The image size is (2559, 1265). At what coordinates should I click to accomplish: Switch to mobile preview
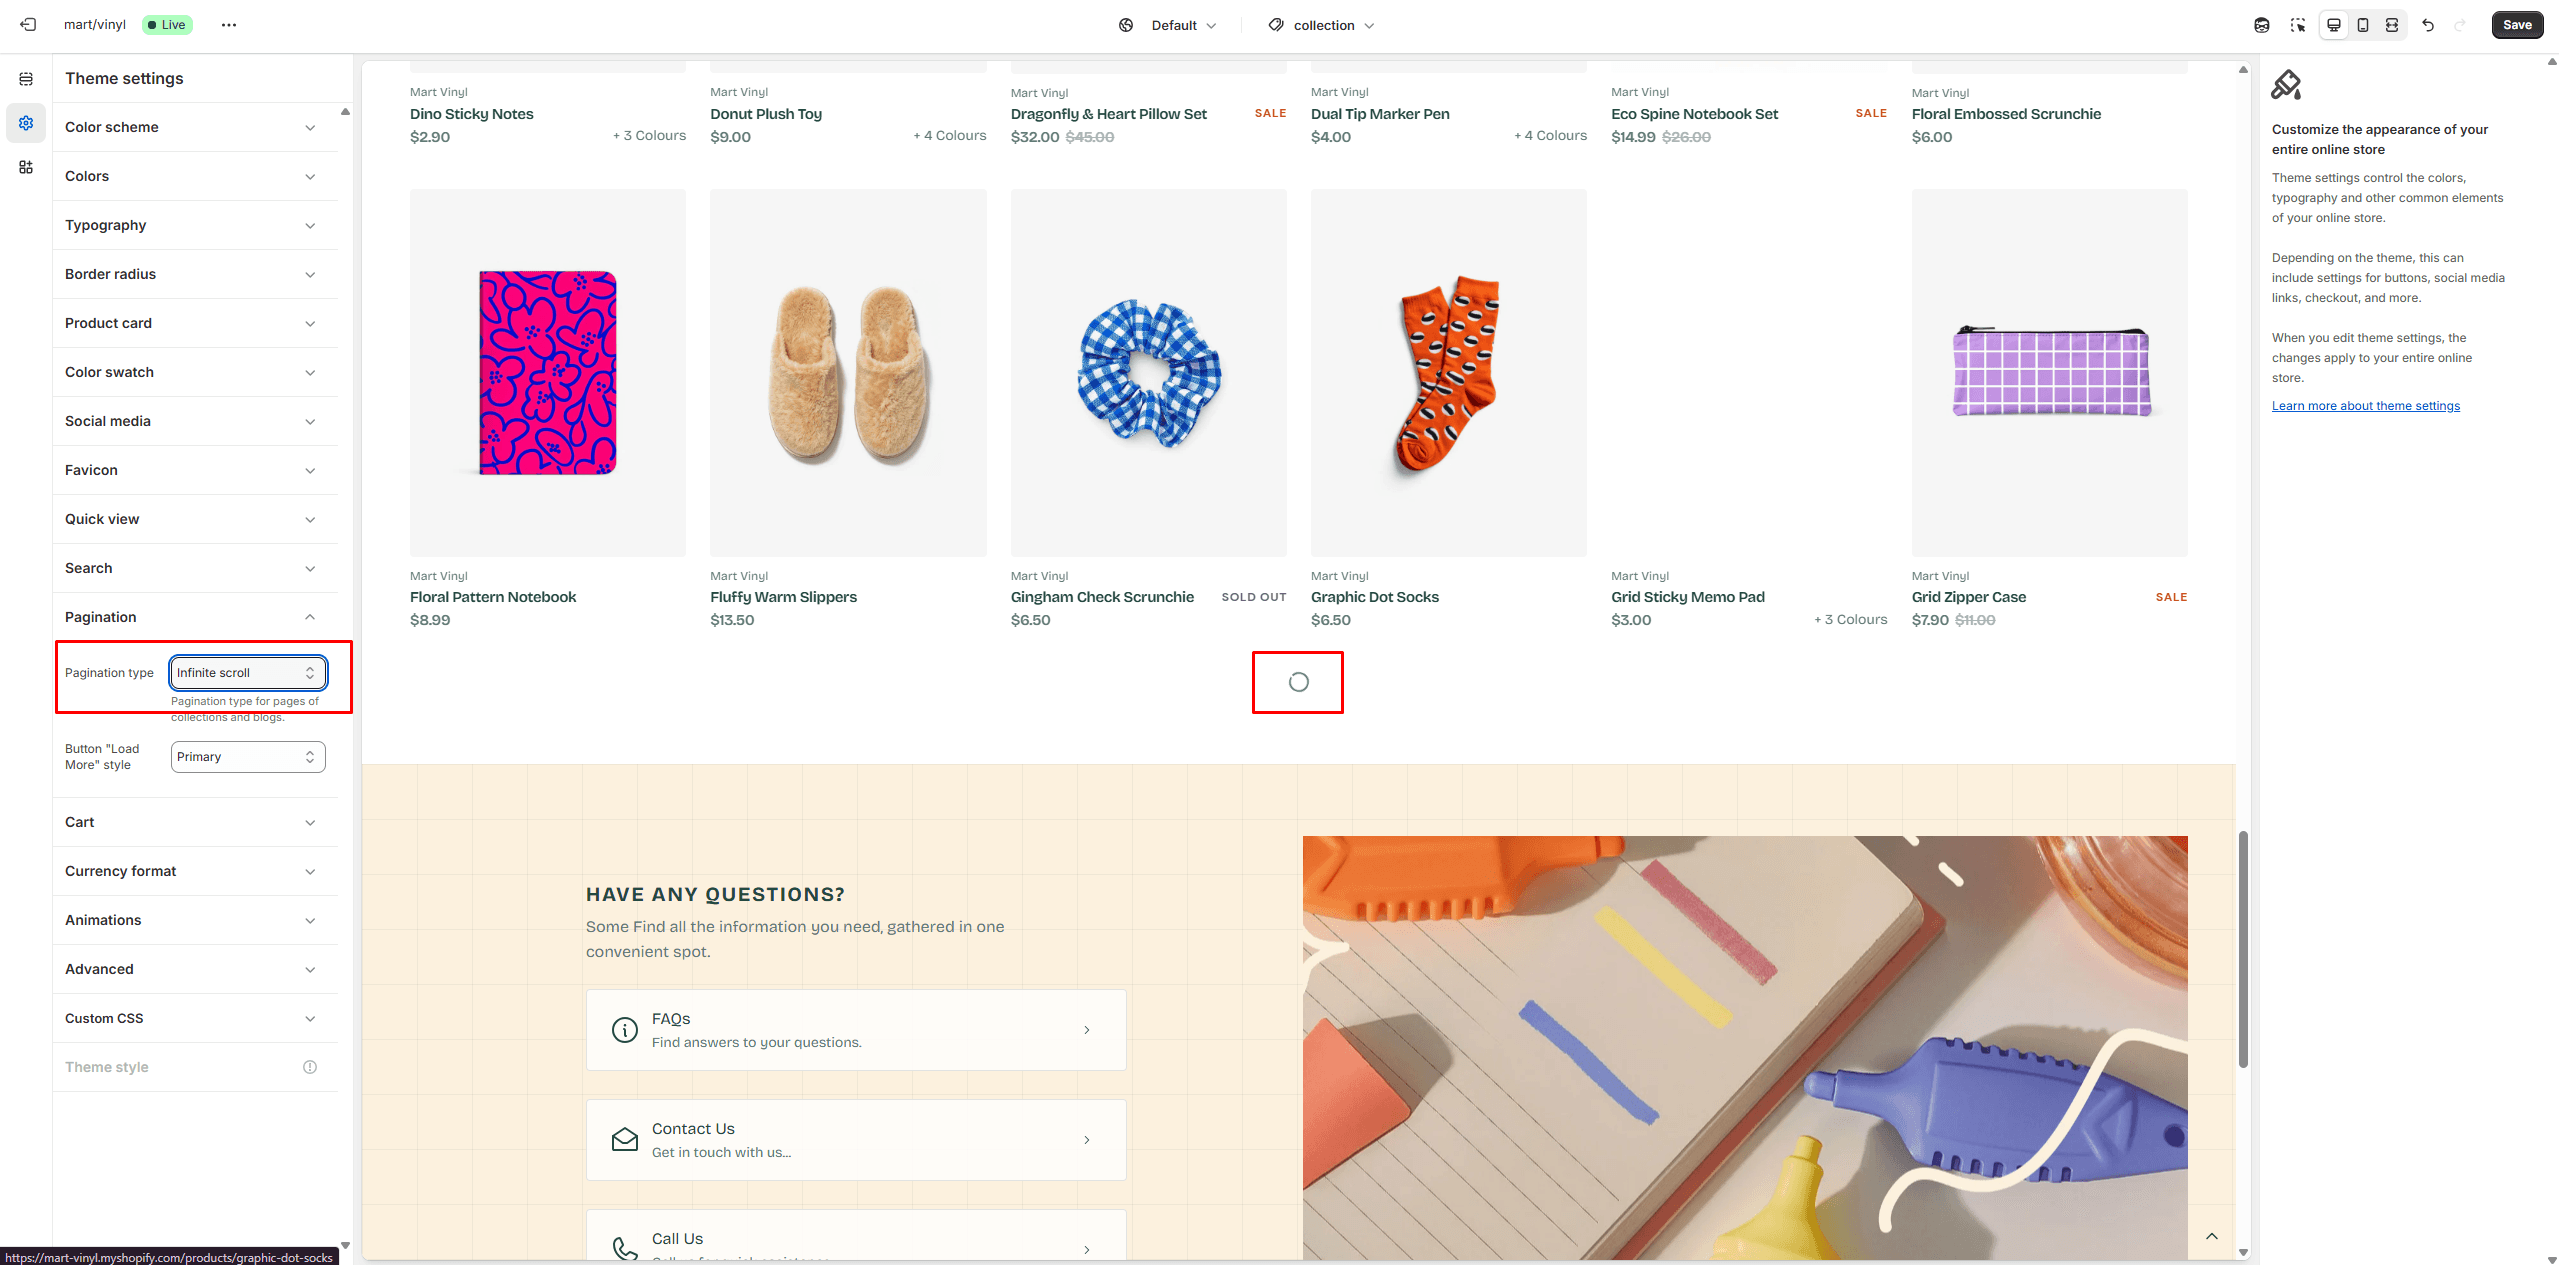2363,25
